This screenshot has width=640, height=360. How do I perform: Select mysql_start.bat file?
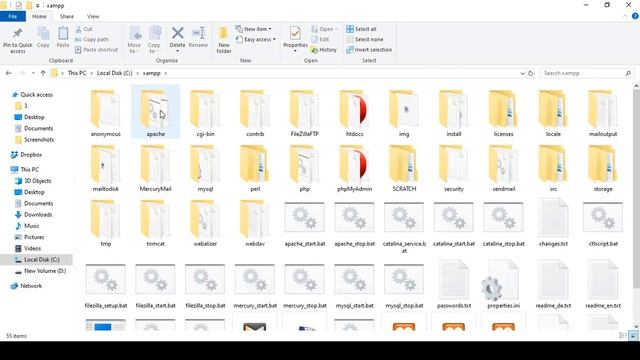[354, 286]
